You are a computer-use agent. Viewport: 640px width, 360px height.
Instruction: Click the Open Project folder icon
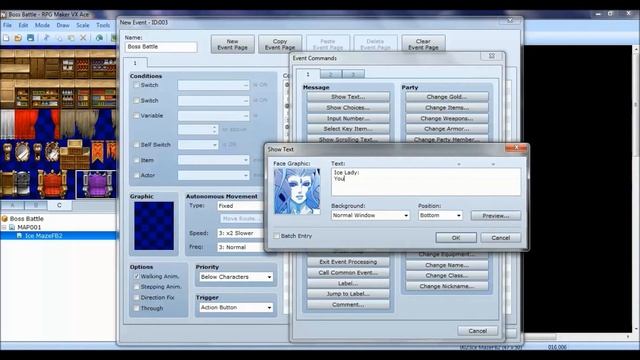(x=18, y=38)
